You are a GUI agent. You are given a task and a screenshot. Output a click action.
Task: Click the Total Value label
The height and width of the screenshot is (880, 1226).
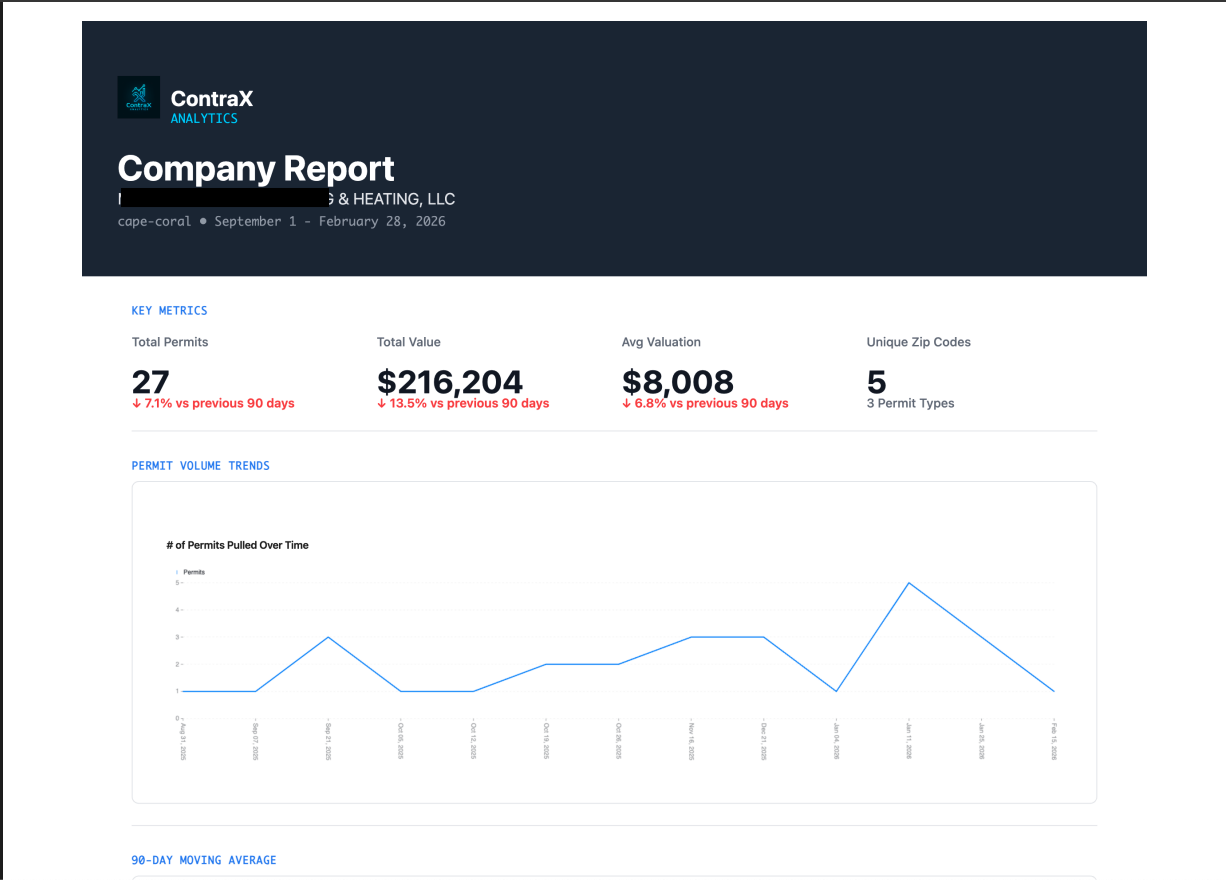pos(409,342)
